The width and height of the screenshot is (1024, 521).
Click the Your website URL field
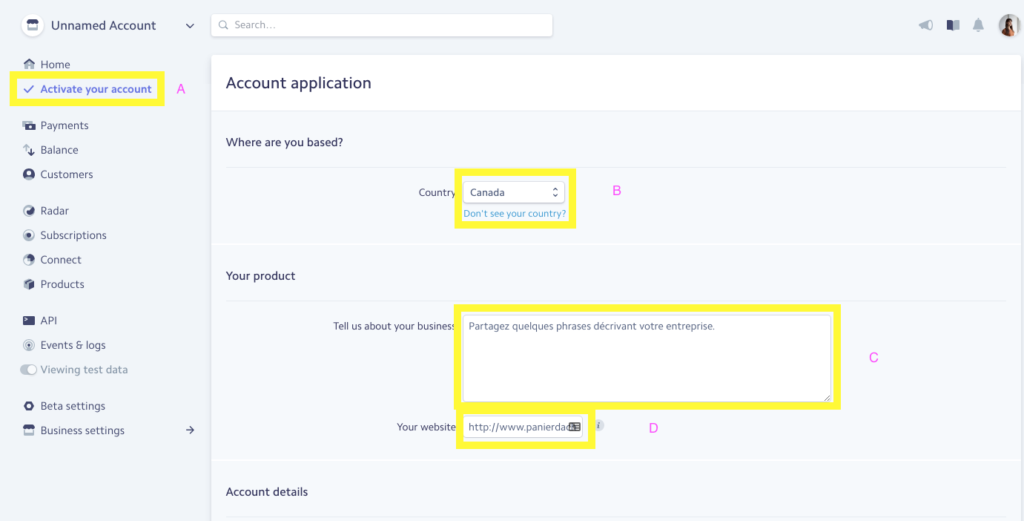point(522,427)
